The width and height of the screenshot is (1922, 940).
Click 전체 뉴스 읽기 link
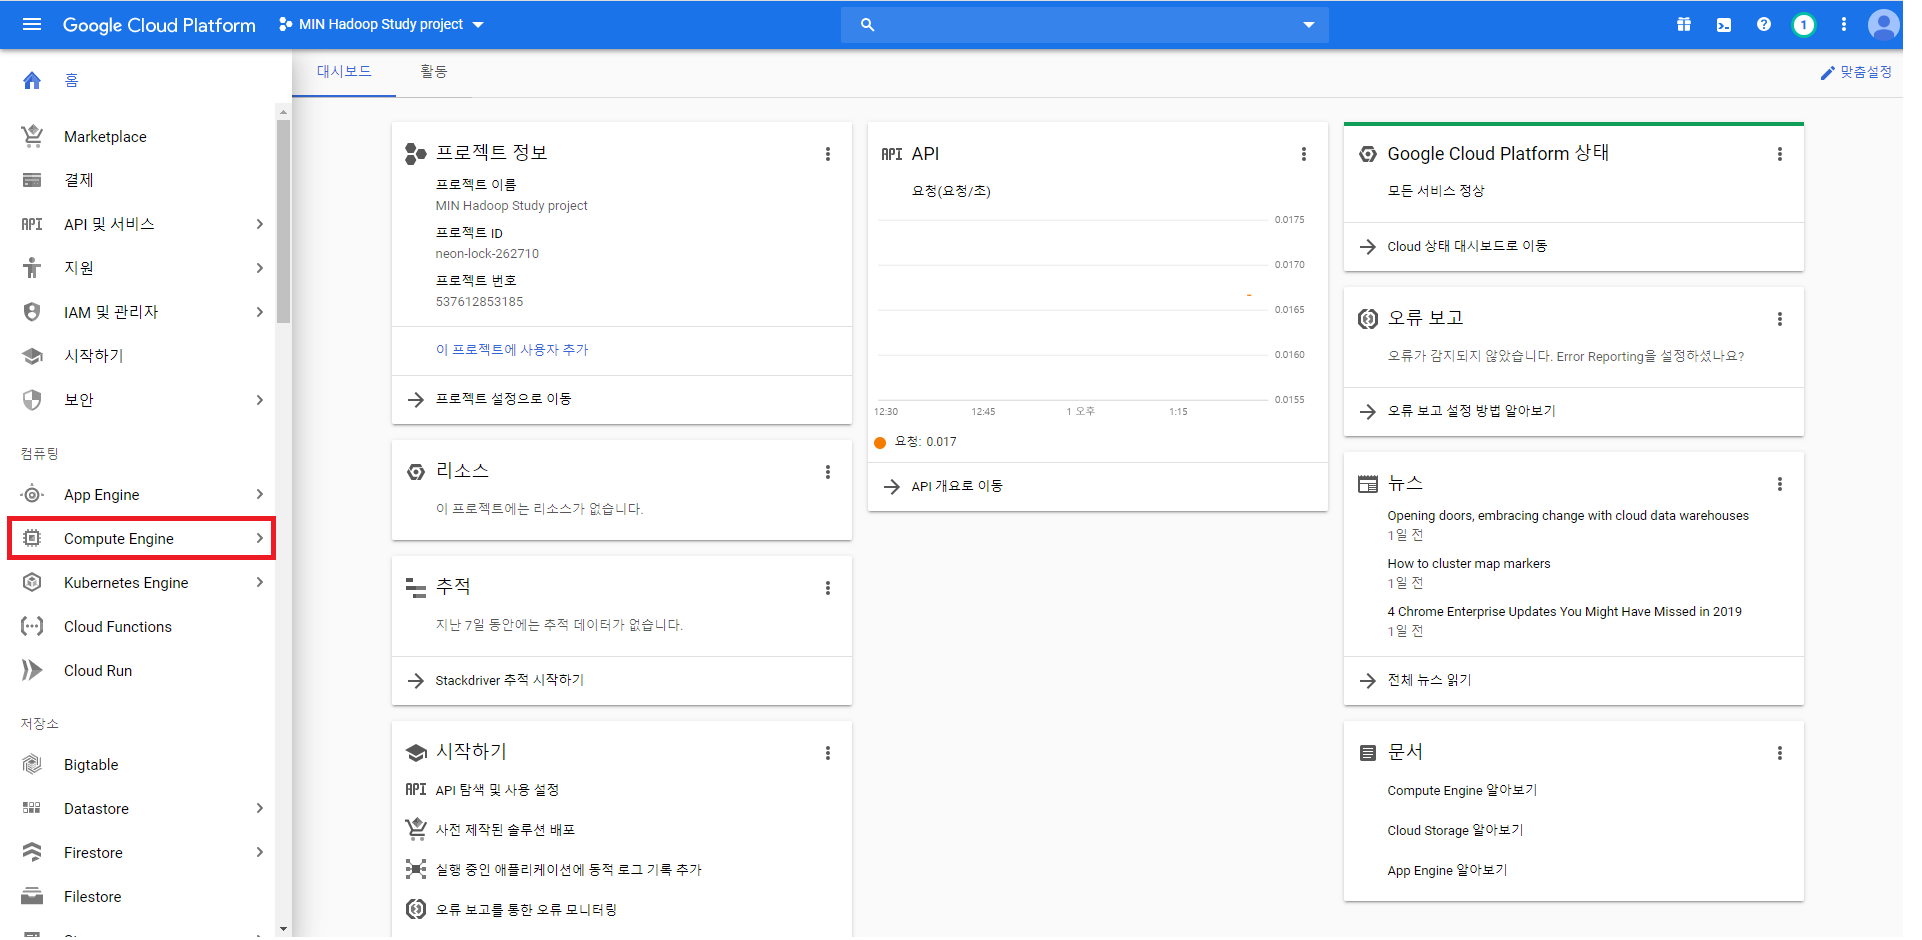(x=1429, y=680)
